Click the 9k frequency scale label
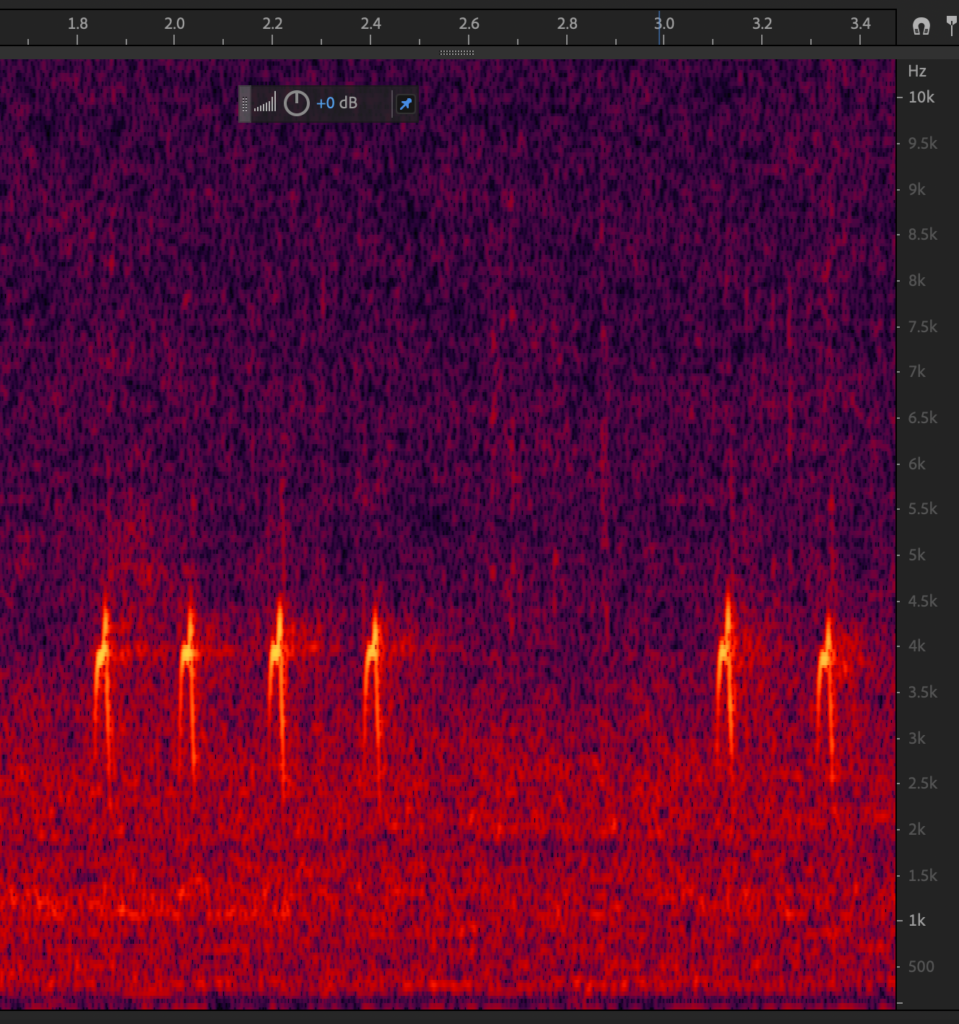 pyautogui.click(x=917, y=189)
